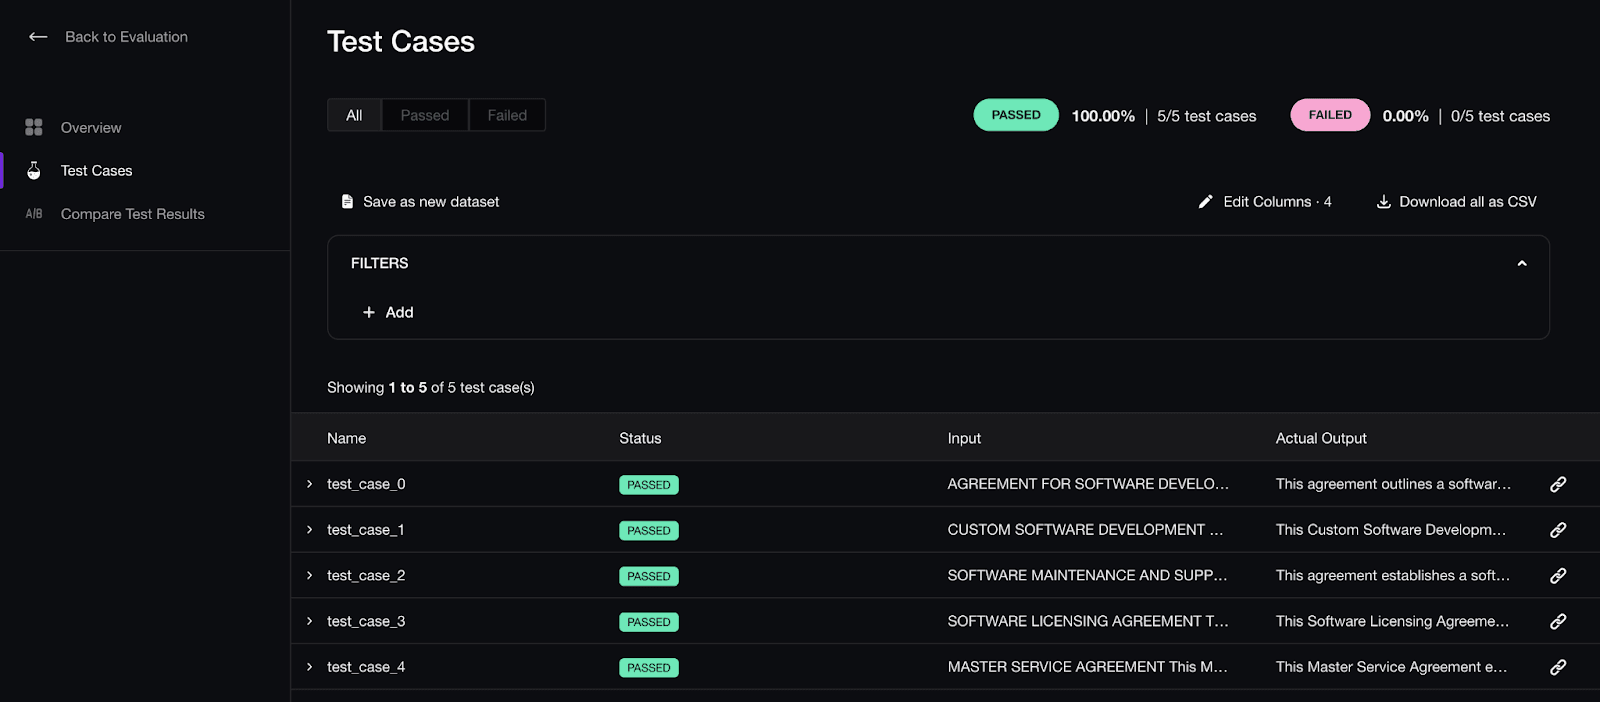Open Overview via grid icon
The width and height of the screenshot is (1600, 702).
[34, 127]
